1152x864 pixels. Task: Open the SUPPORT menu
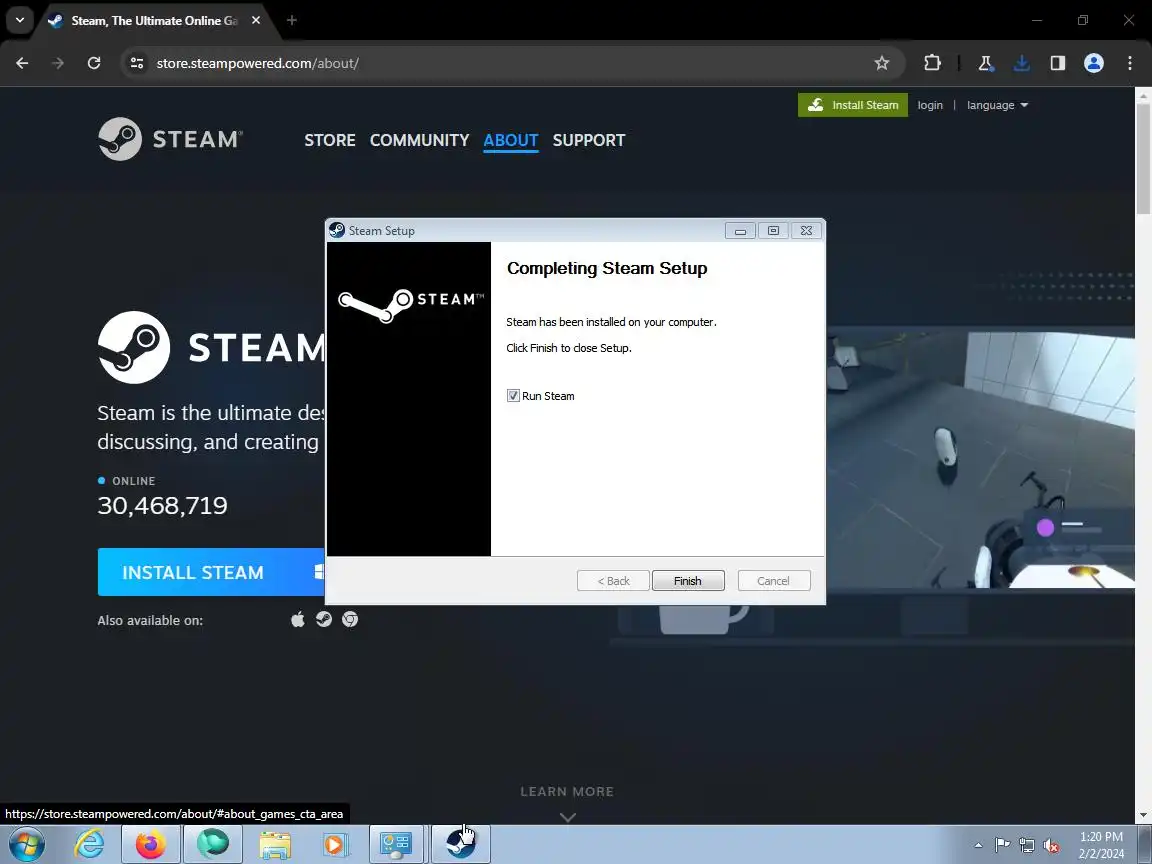588,140
